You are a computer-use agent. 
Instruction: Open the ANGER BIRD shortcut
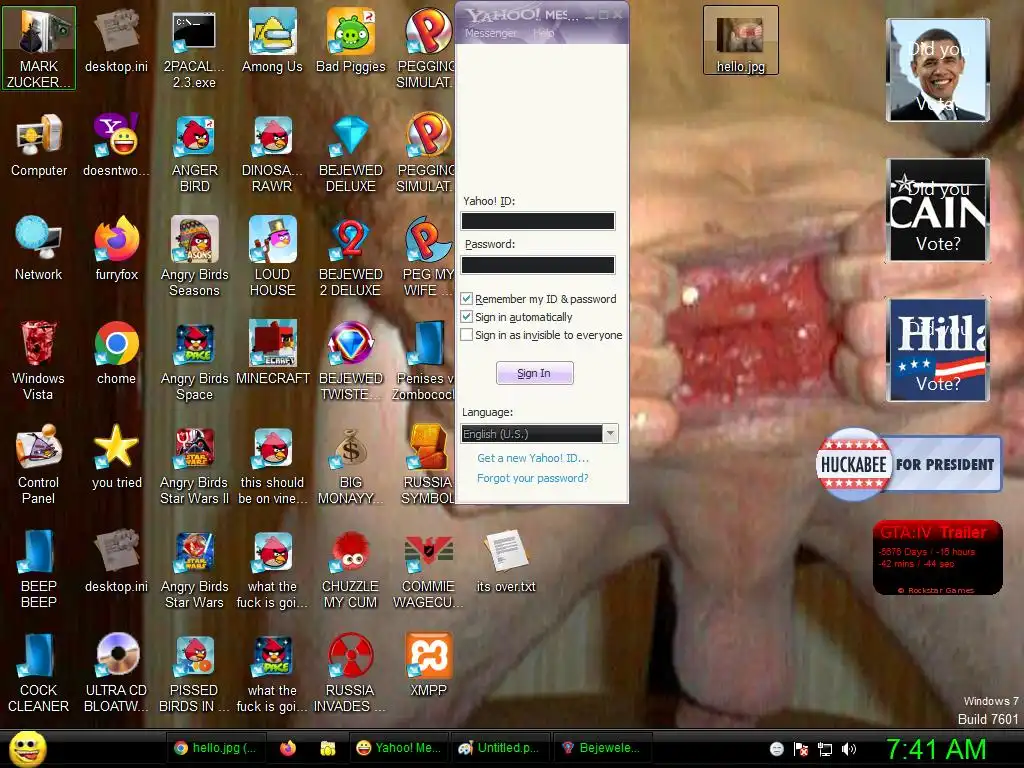tap(195, 154)
